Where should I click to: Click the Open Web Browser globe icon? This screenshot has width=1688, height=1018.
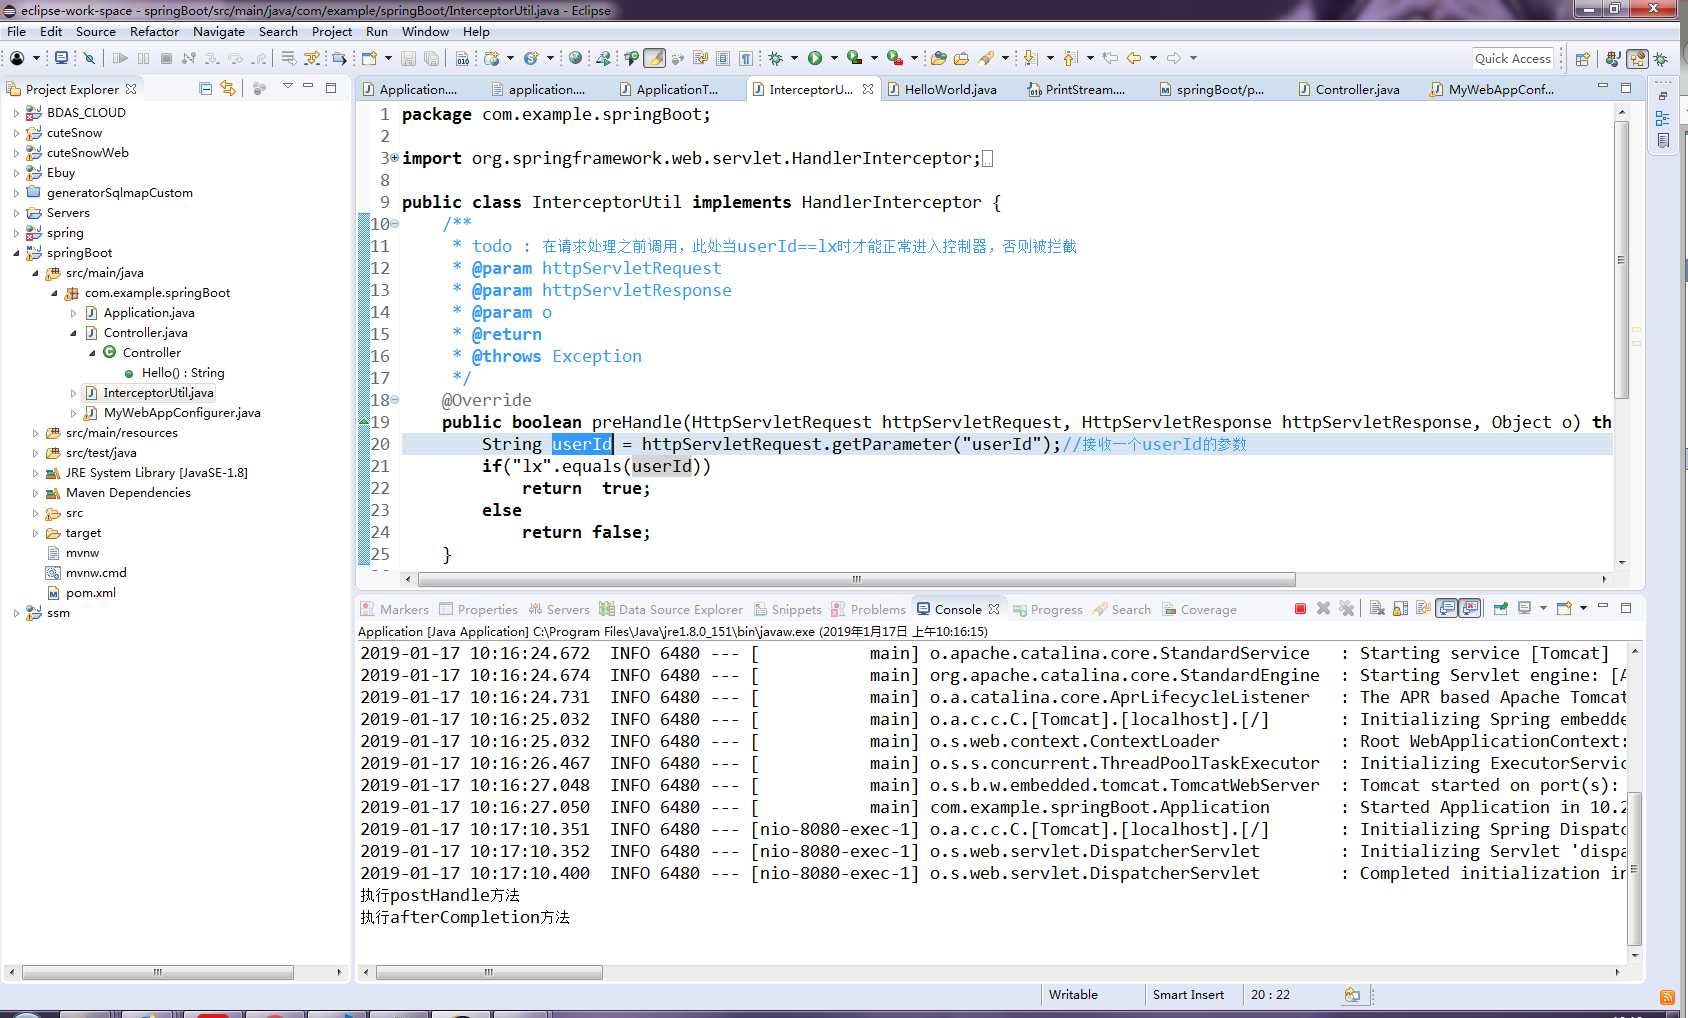point(575,58)
